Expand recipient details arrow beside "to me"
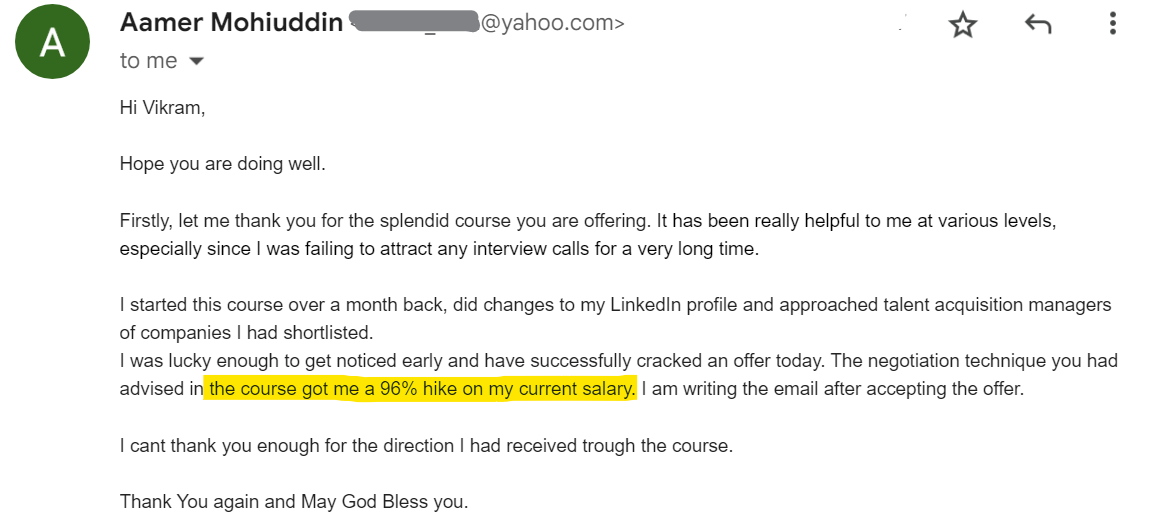The width and height of the screenshot is (1153, 522). tap(196, 62)
